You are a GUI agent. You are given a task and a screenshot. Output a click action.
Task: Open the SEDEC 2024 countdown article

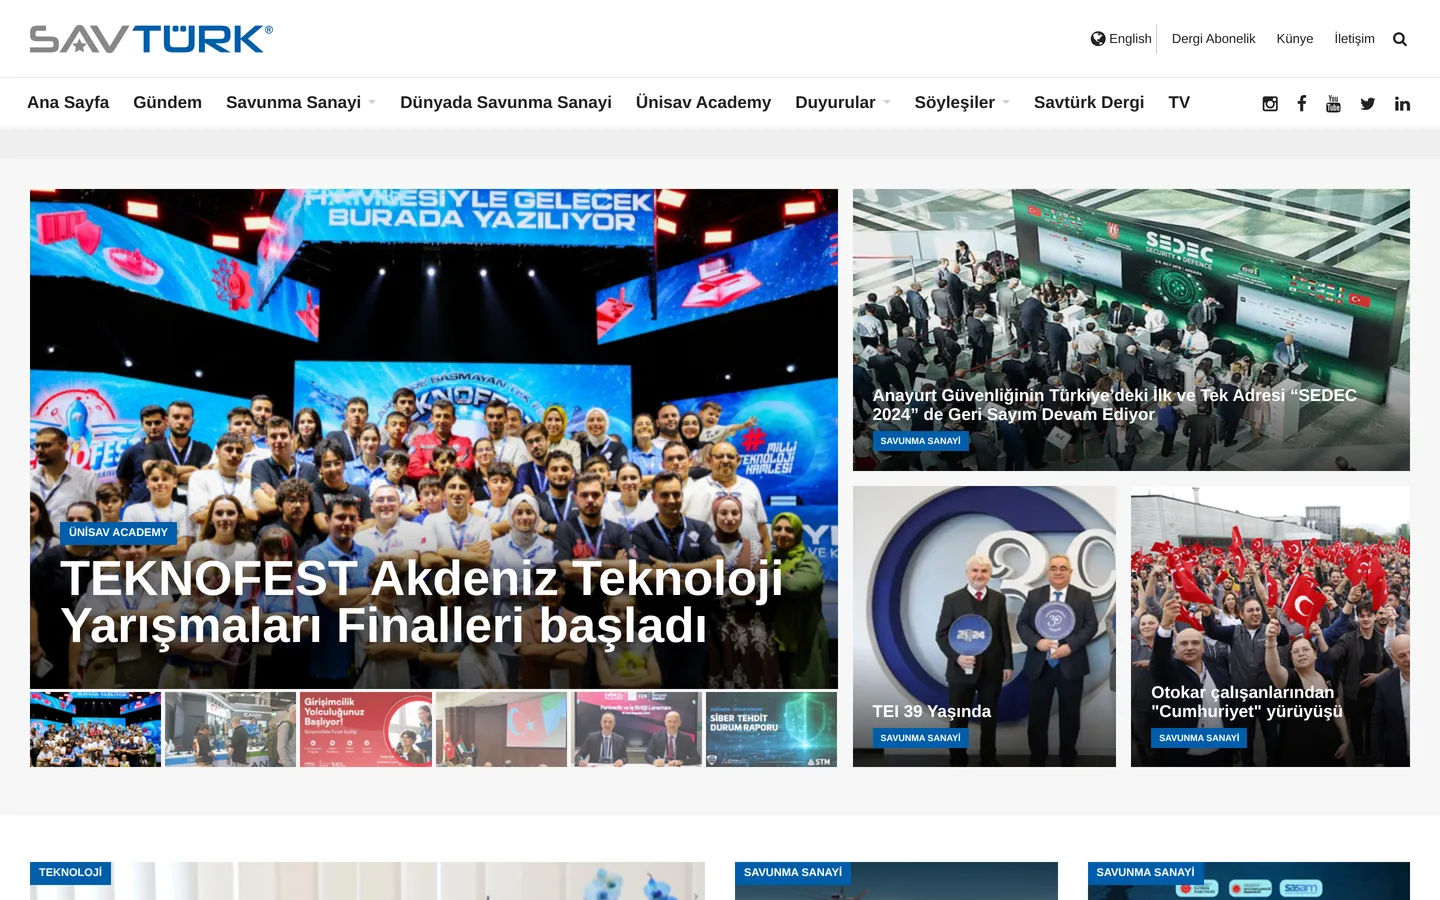coord(1114,405)
